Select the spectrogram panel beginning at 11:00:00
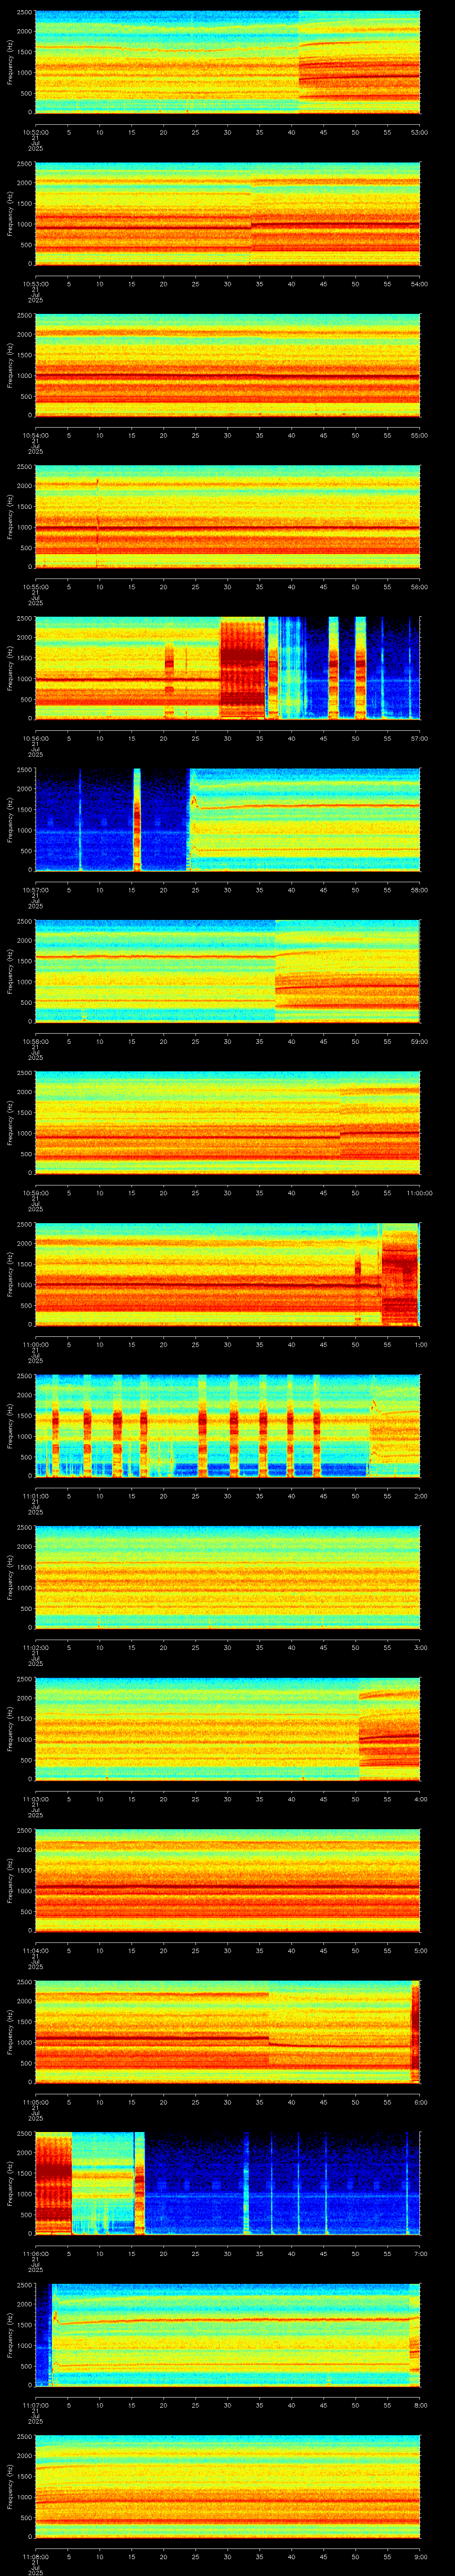This screenshot has height=2576, width=455. [227, 1274]
